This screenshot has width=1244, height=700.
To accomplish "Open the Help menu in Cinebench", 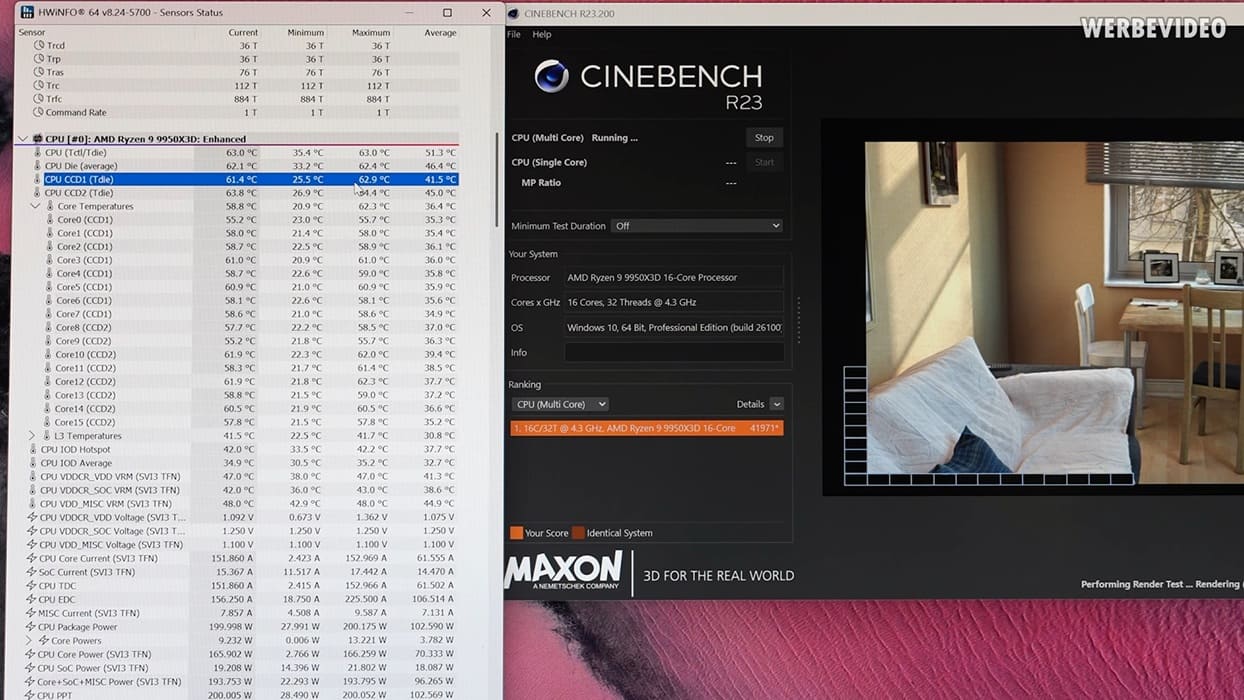I will (542, 34).
